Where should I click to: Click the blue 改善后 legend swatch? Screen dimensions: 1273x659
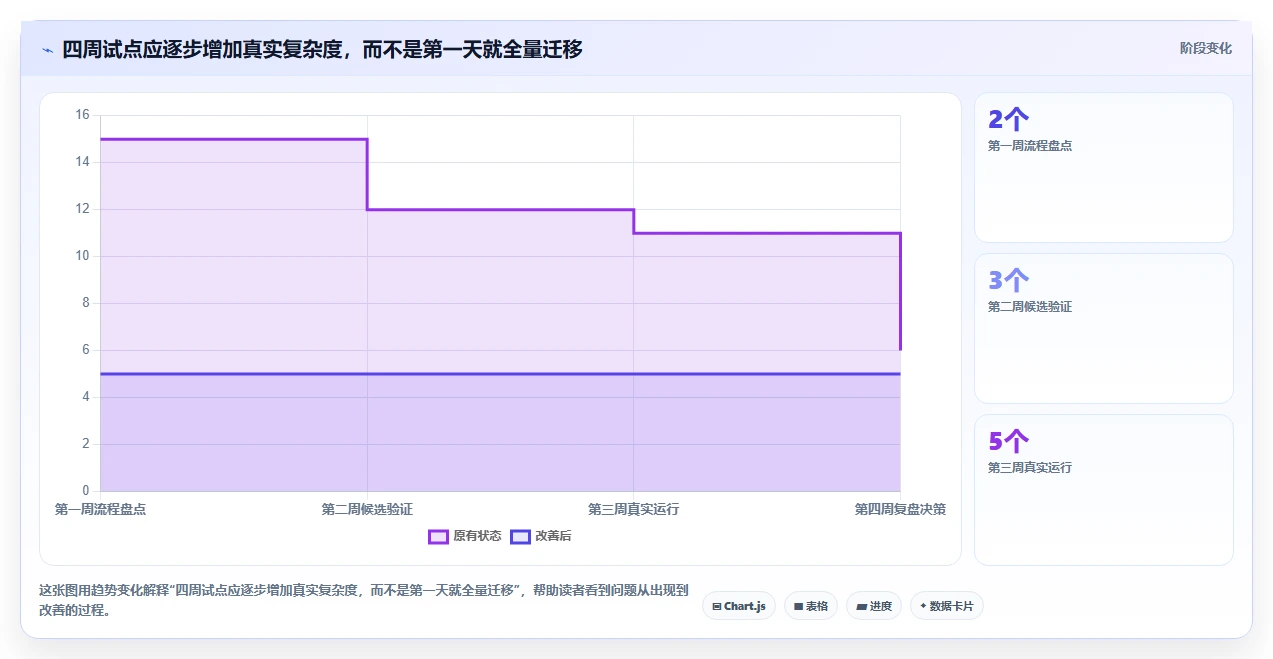coord(520,537)
